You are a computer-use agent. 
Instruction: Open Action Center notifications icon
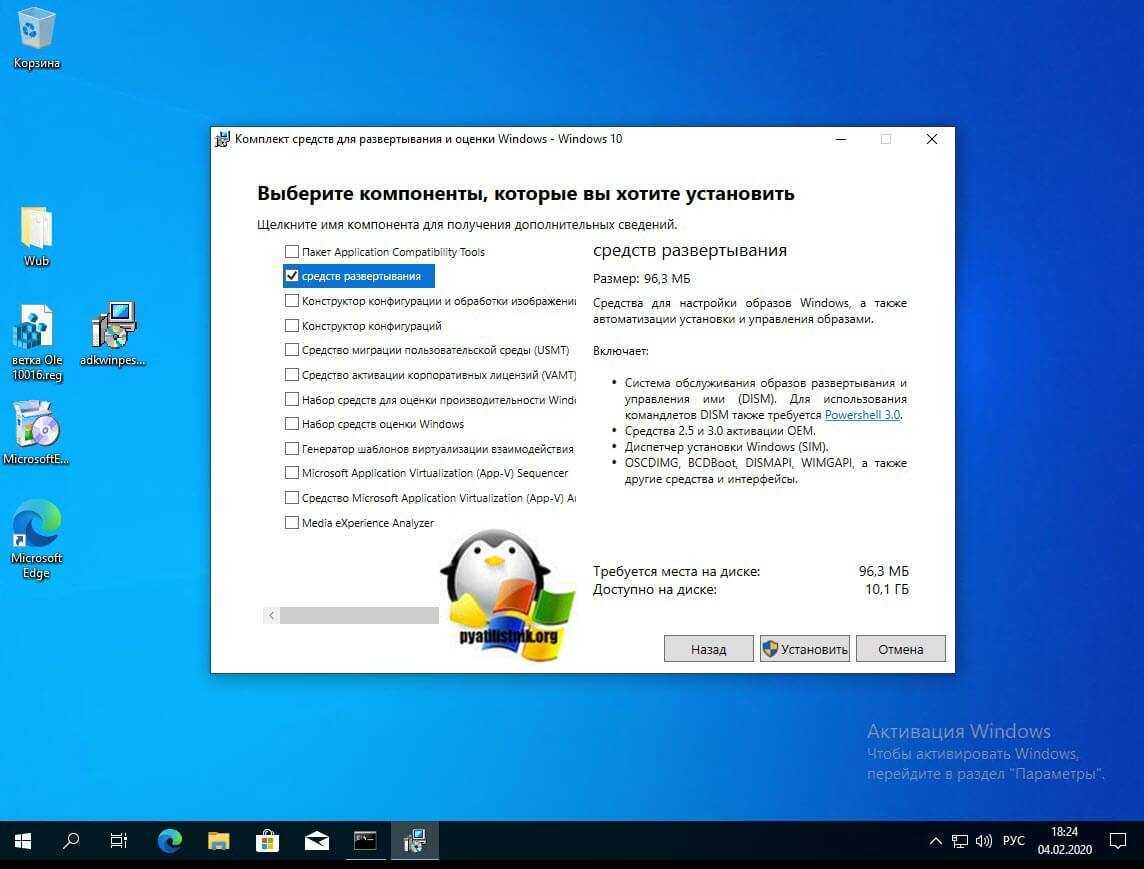coord(1118,841)
